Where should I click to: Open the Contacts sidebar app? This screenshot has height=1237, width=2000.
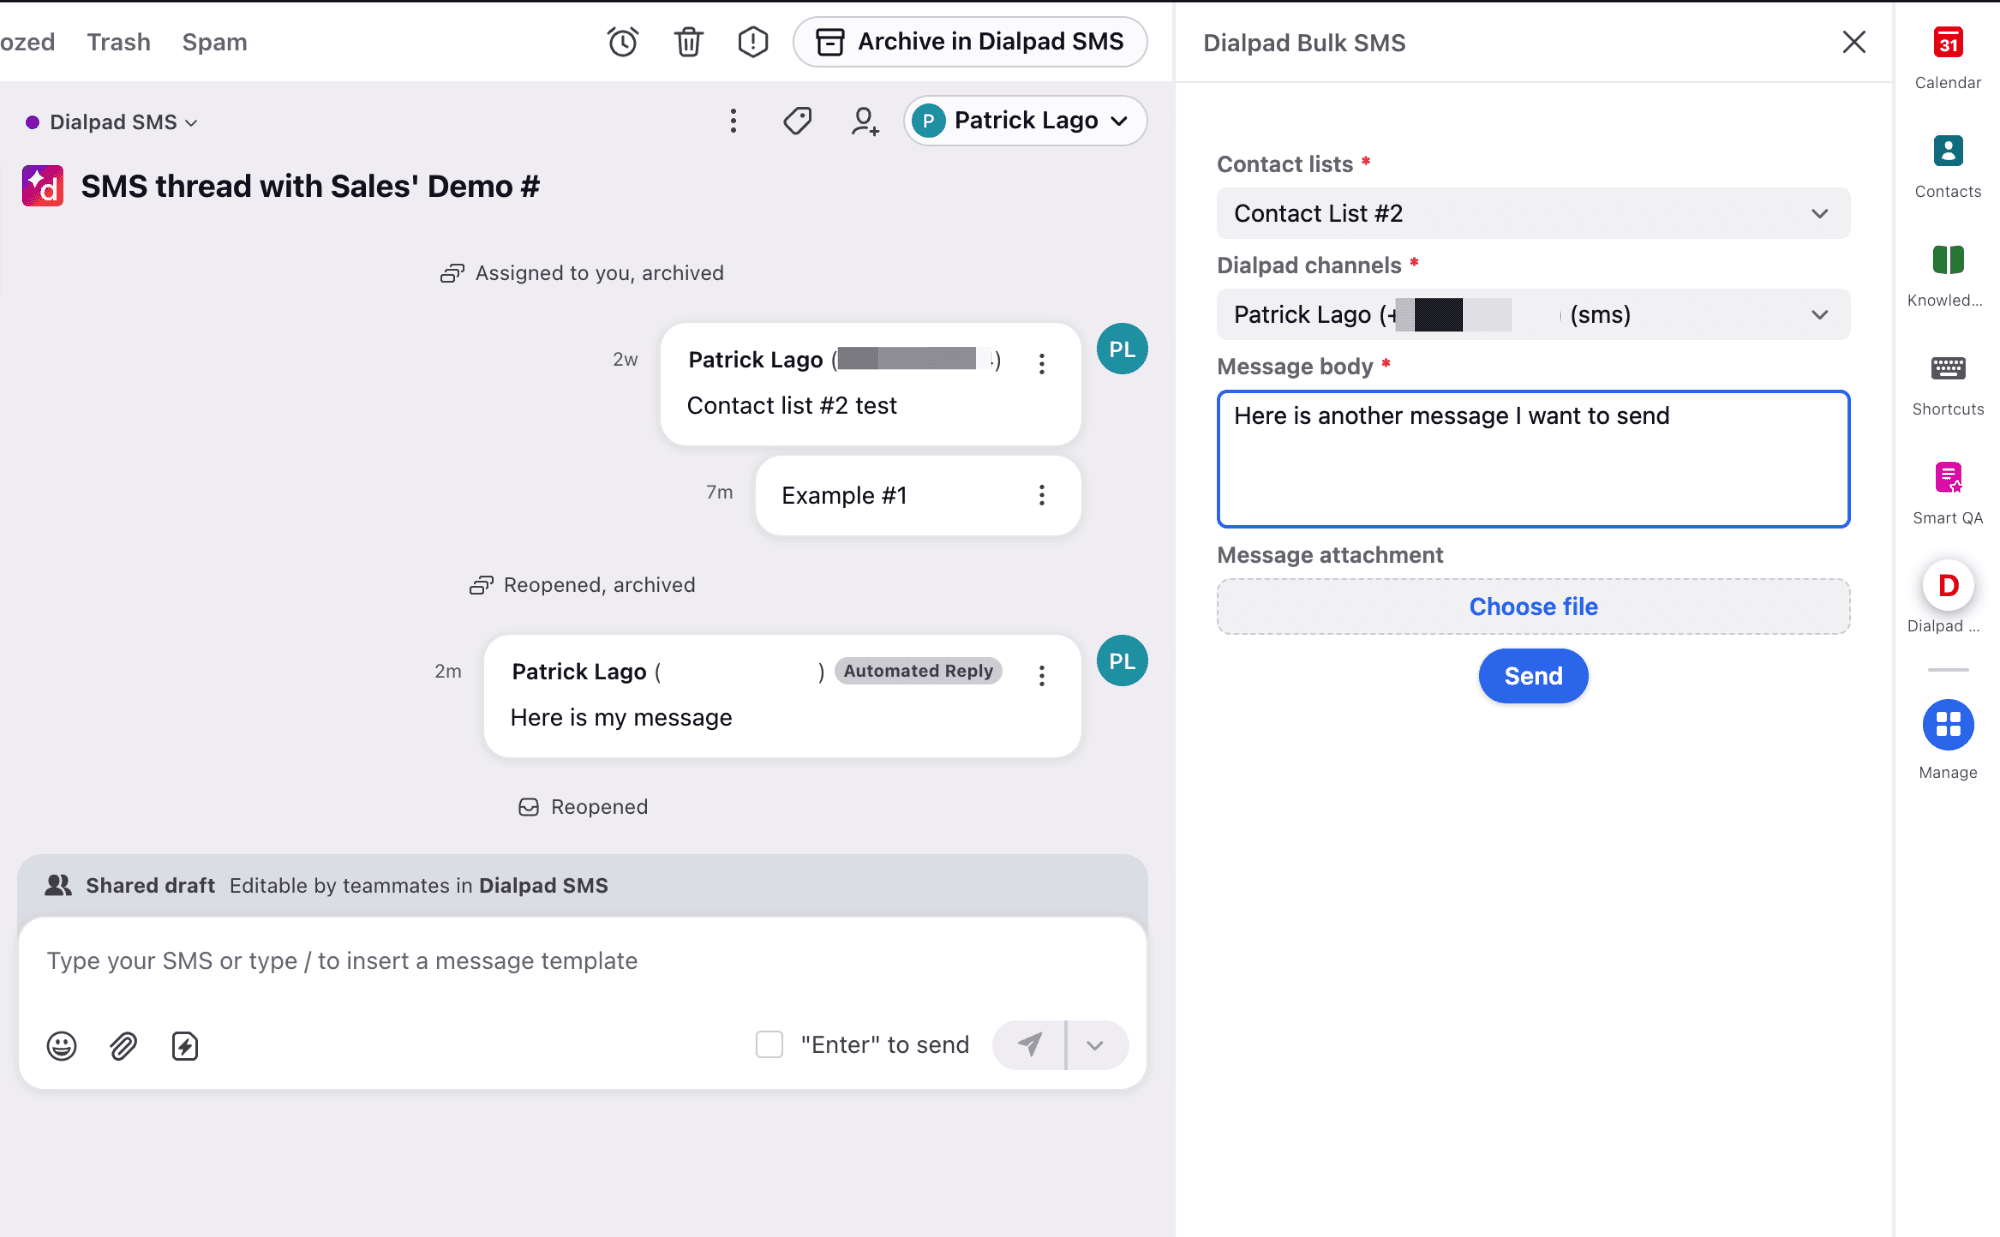click(1948, 165)
